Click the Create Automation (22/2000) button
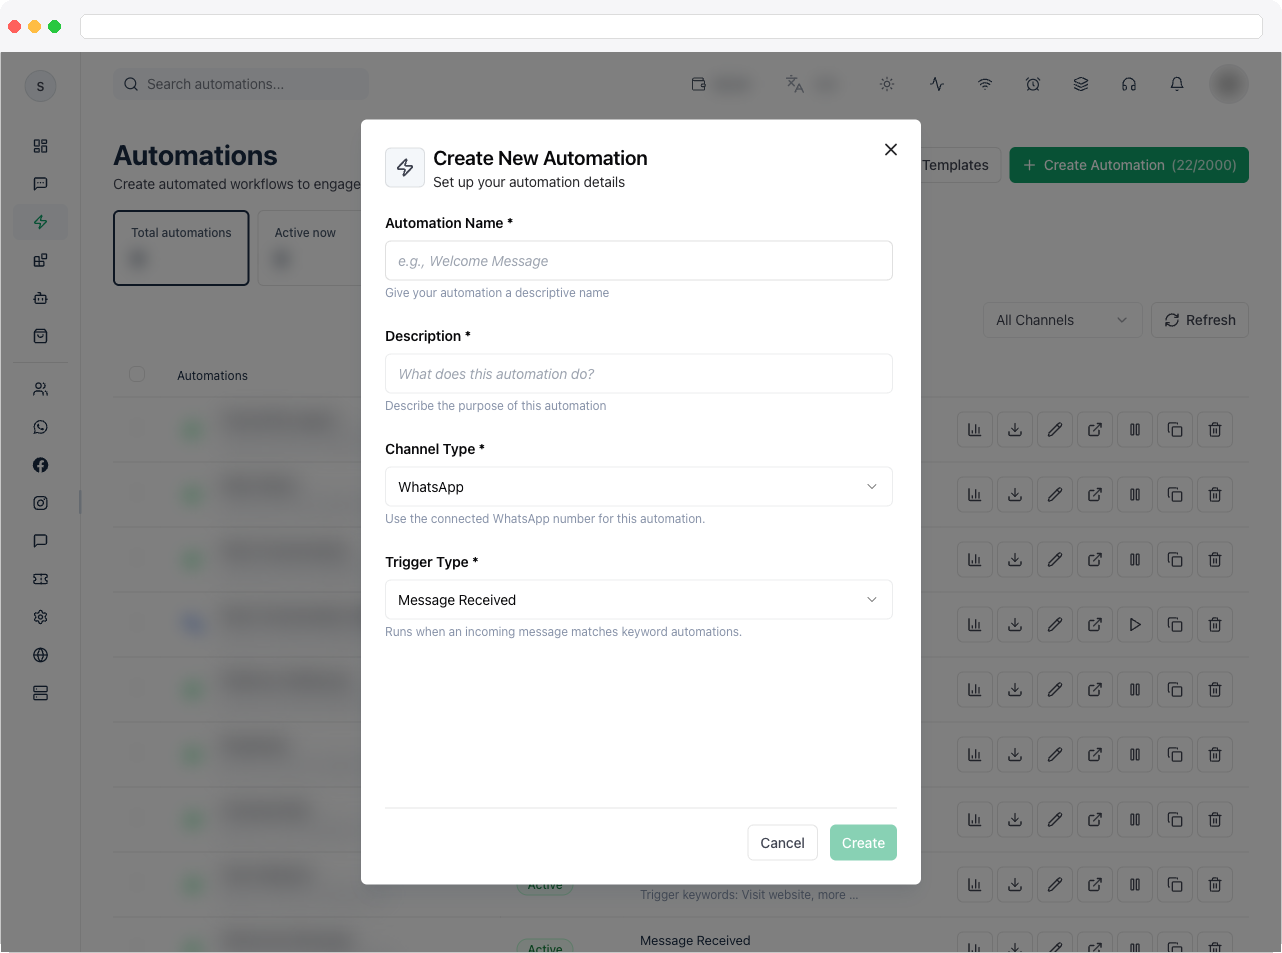 tap(1129, 165)
